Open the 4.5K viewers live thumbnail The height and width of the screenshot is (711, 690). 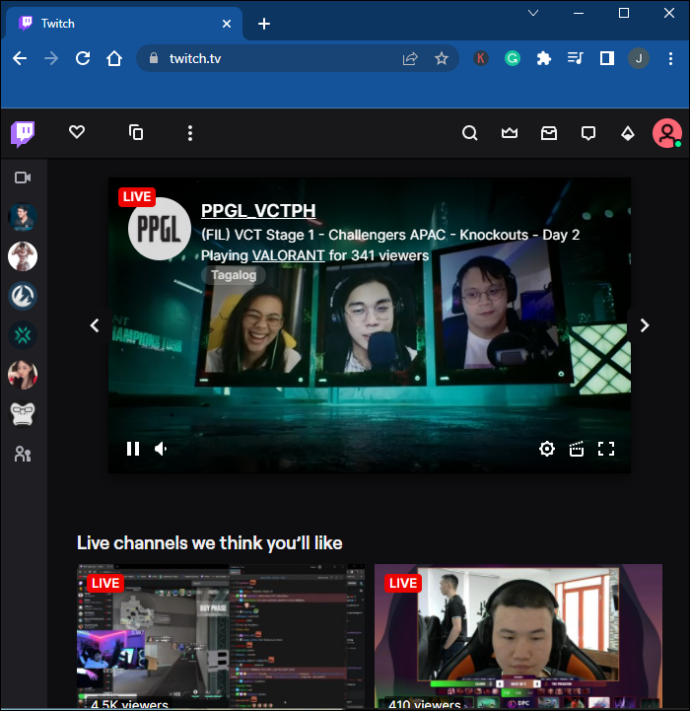click(221, 636)
